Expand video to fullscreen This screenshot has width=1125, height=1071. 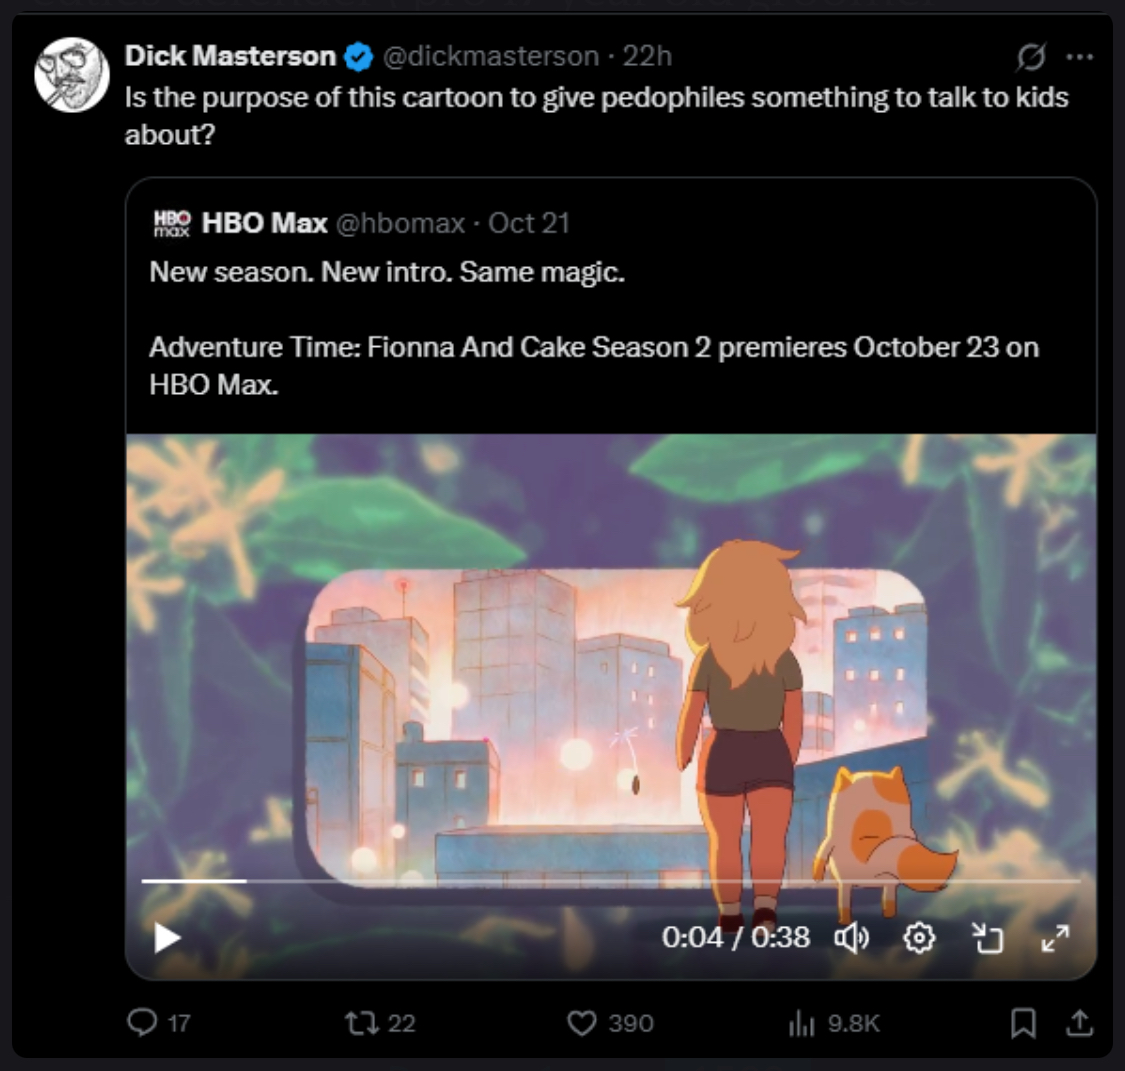(x=1055, y=938)
